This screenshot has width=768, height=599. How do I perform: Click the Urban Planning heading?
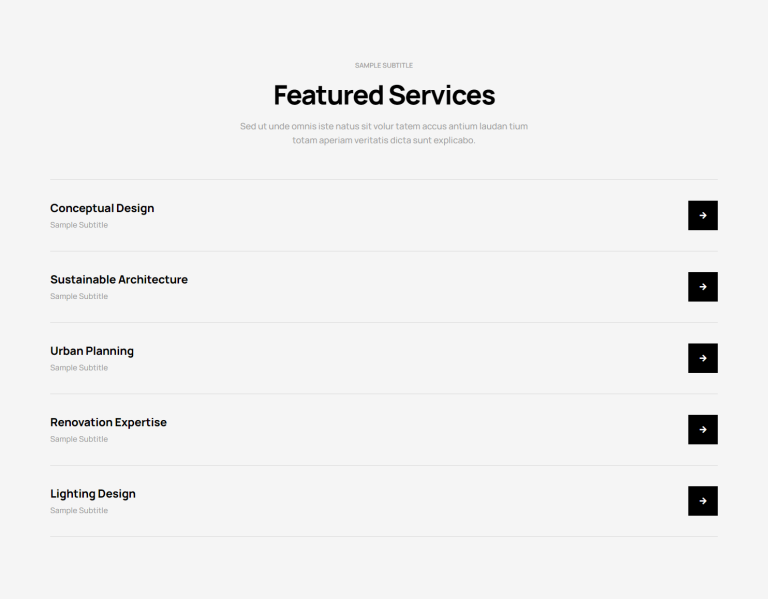[x=92, y=351]
